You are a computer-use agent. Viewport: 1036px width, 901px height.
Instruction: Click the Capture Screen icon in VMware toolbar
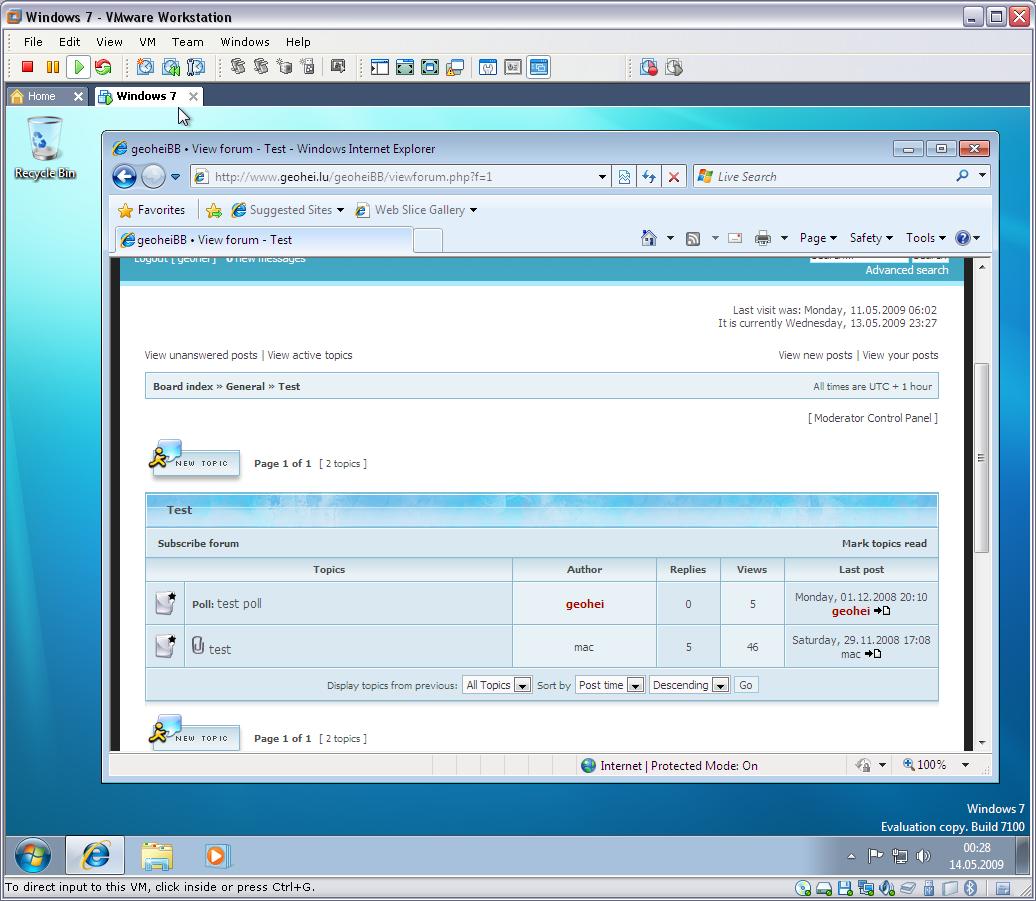point(338,66)
